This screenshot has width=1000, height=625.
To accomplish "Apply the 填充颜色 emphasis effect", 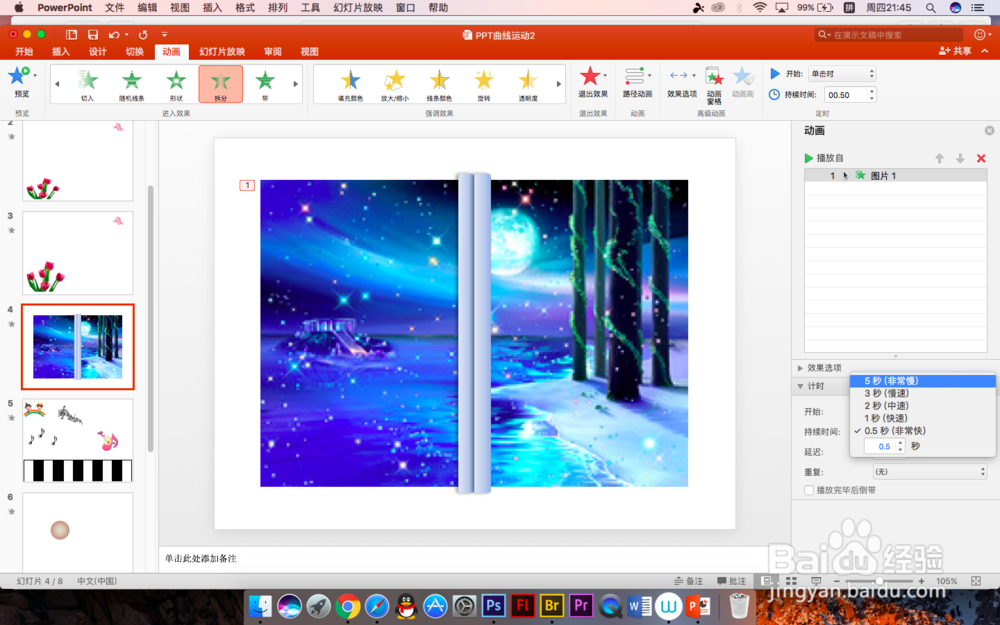I will tap(350, 84).
